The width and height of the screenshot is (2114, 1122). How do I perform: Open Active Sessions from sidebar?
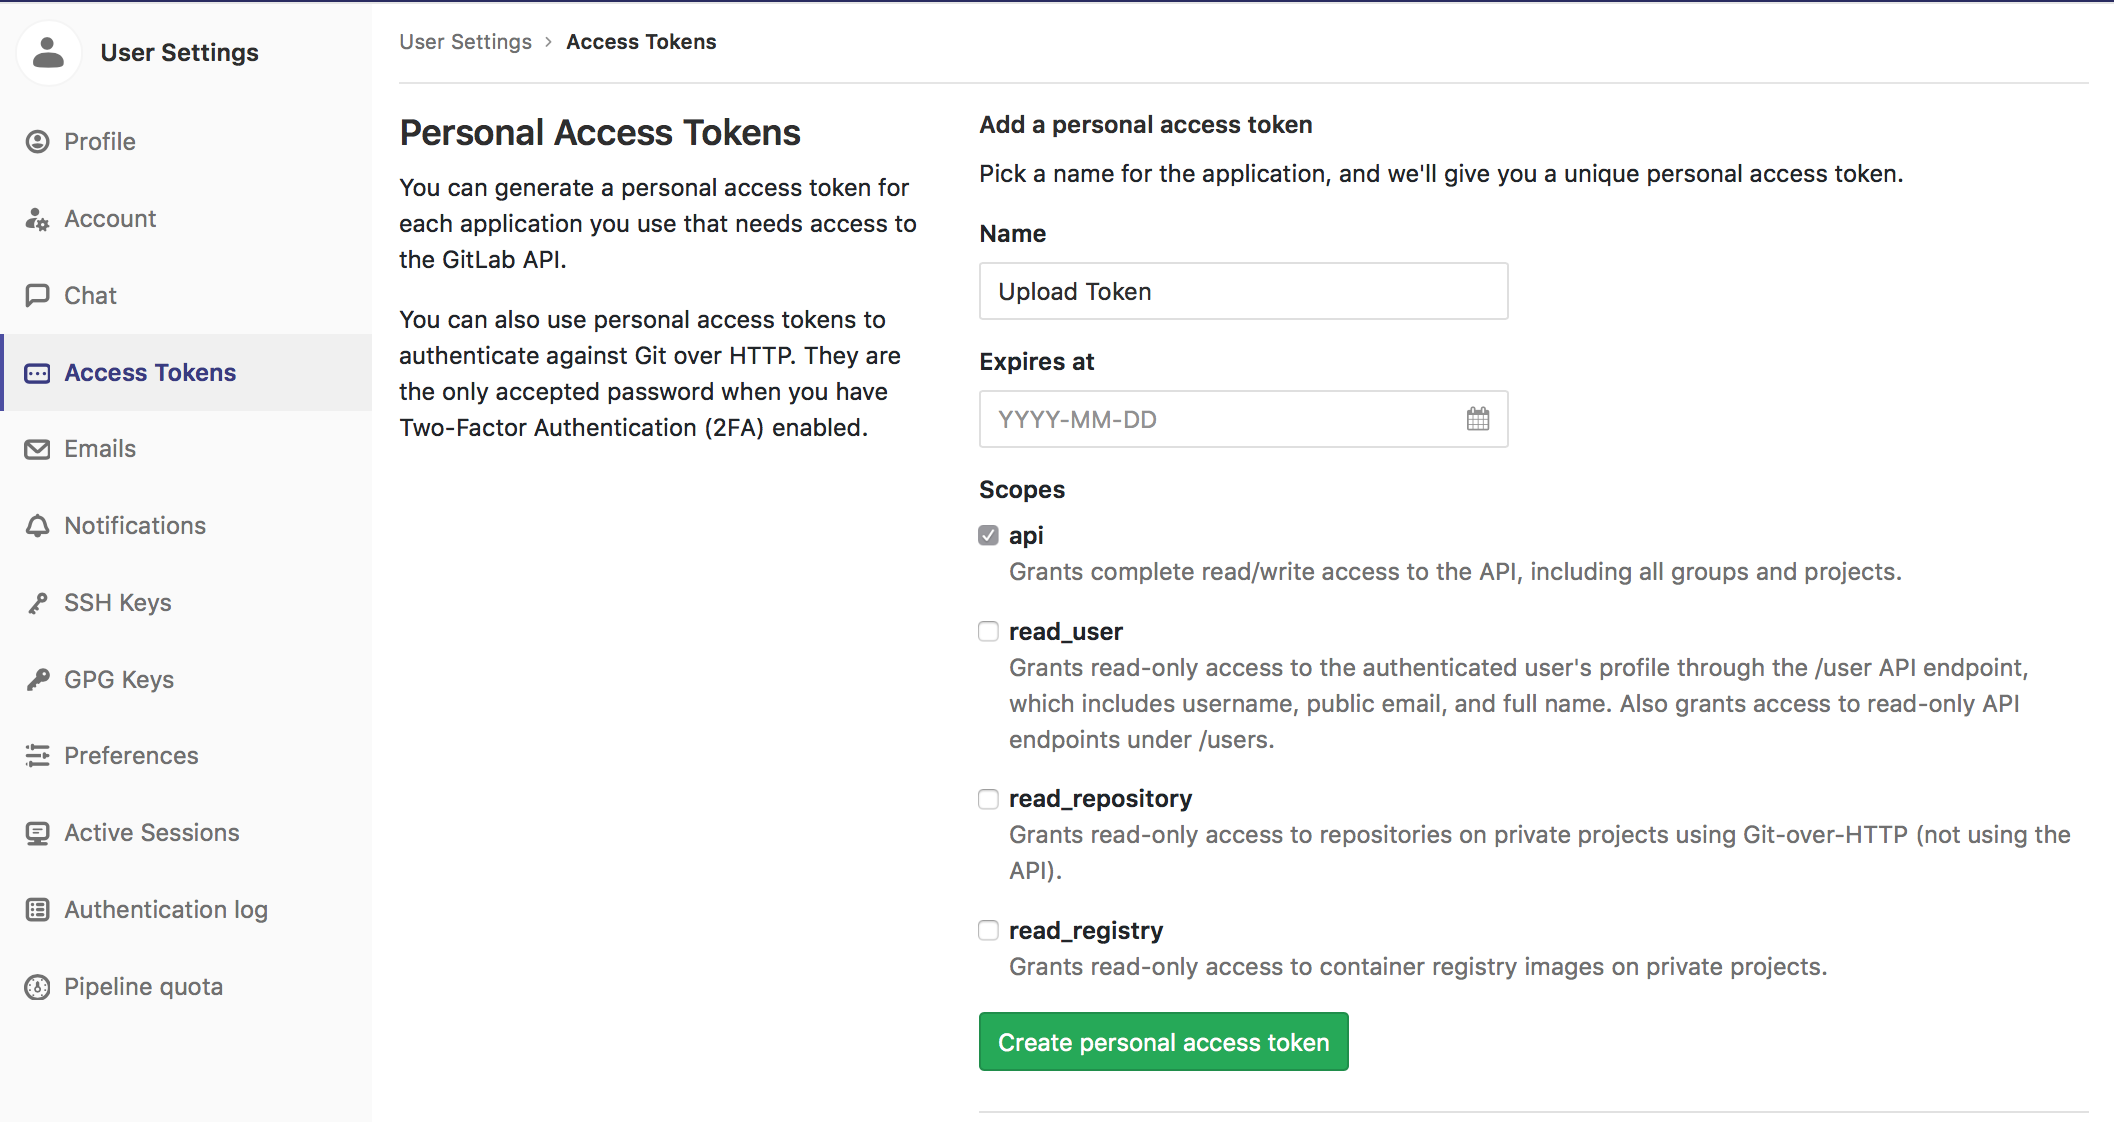click(151, 833)
